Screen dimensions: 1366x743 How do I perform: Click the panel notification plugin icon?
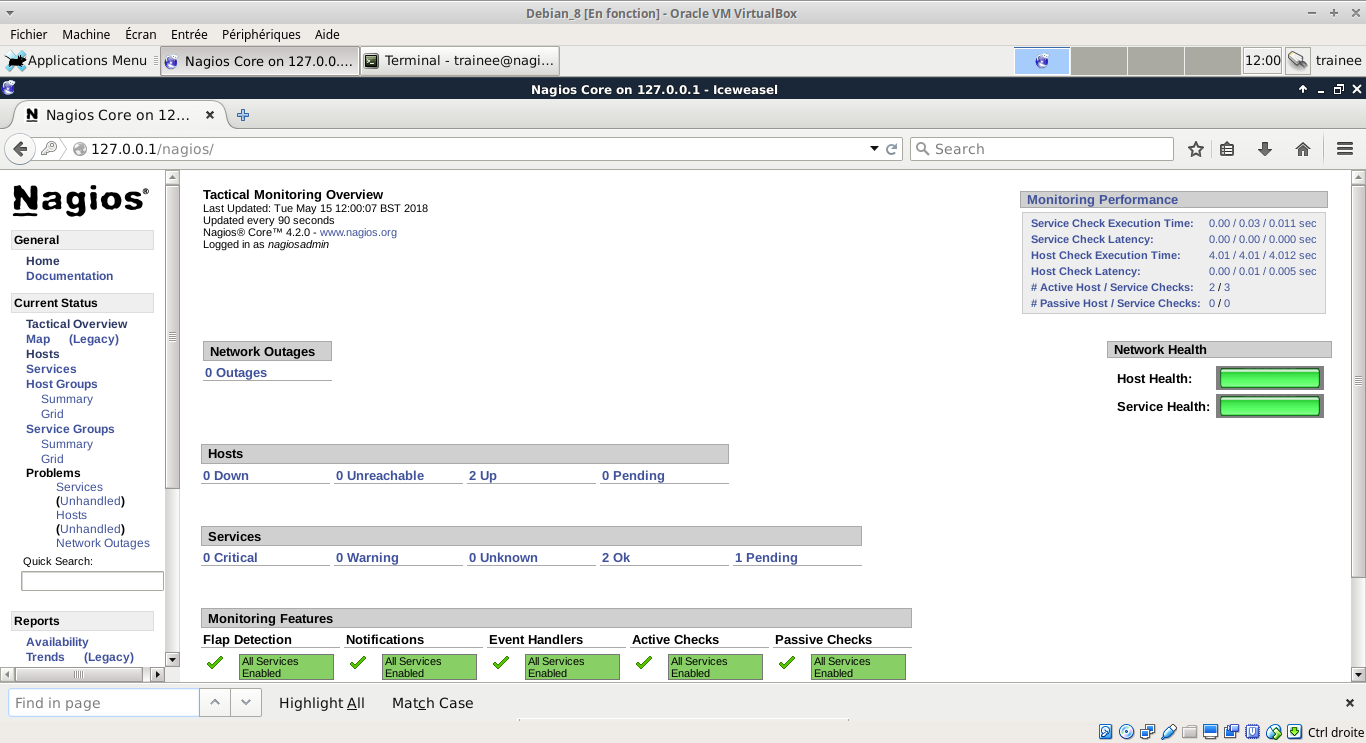click(x=1298, y=61)
